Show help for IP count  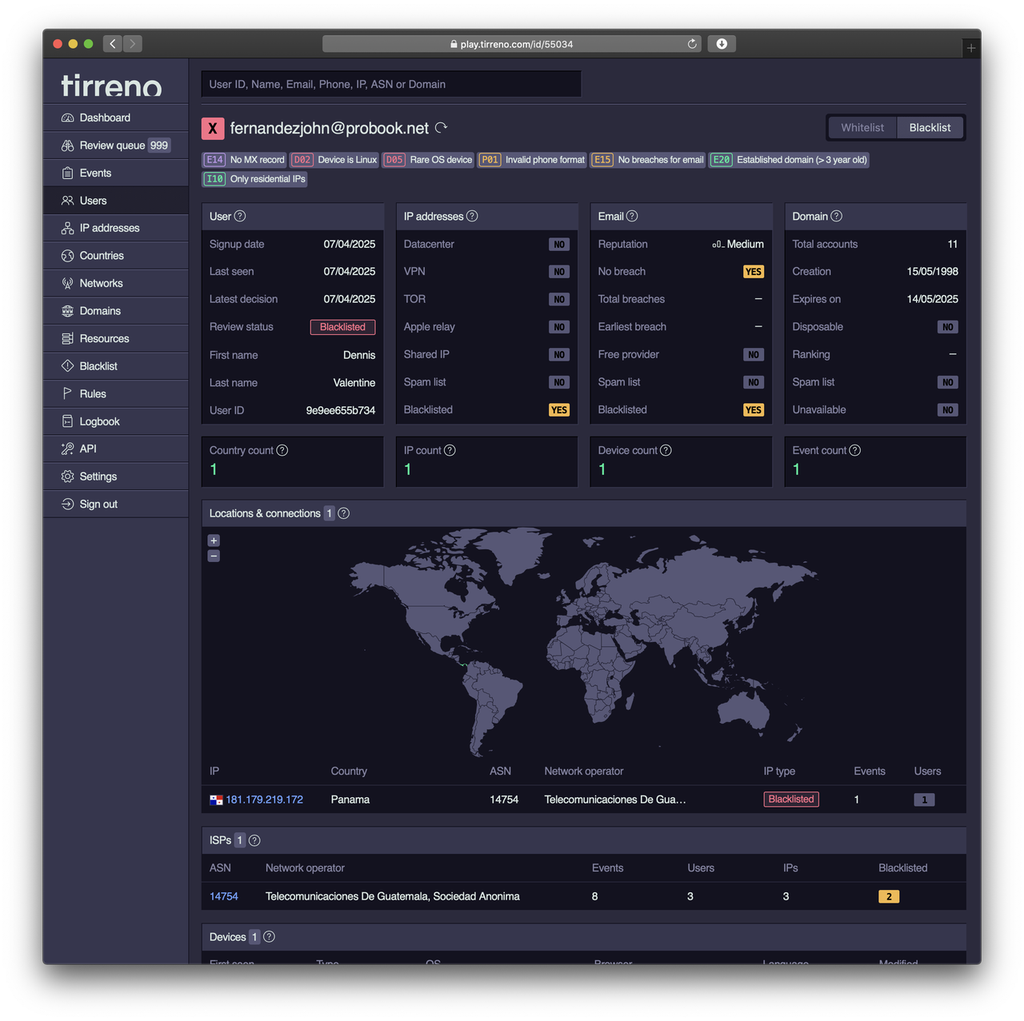pos(450,450)
